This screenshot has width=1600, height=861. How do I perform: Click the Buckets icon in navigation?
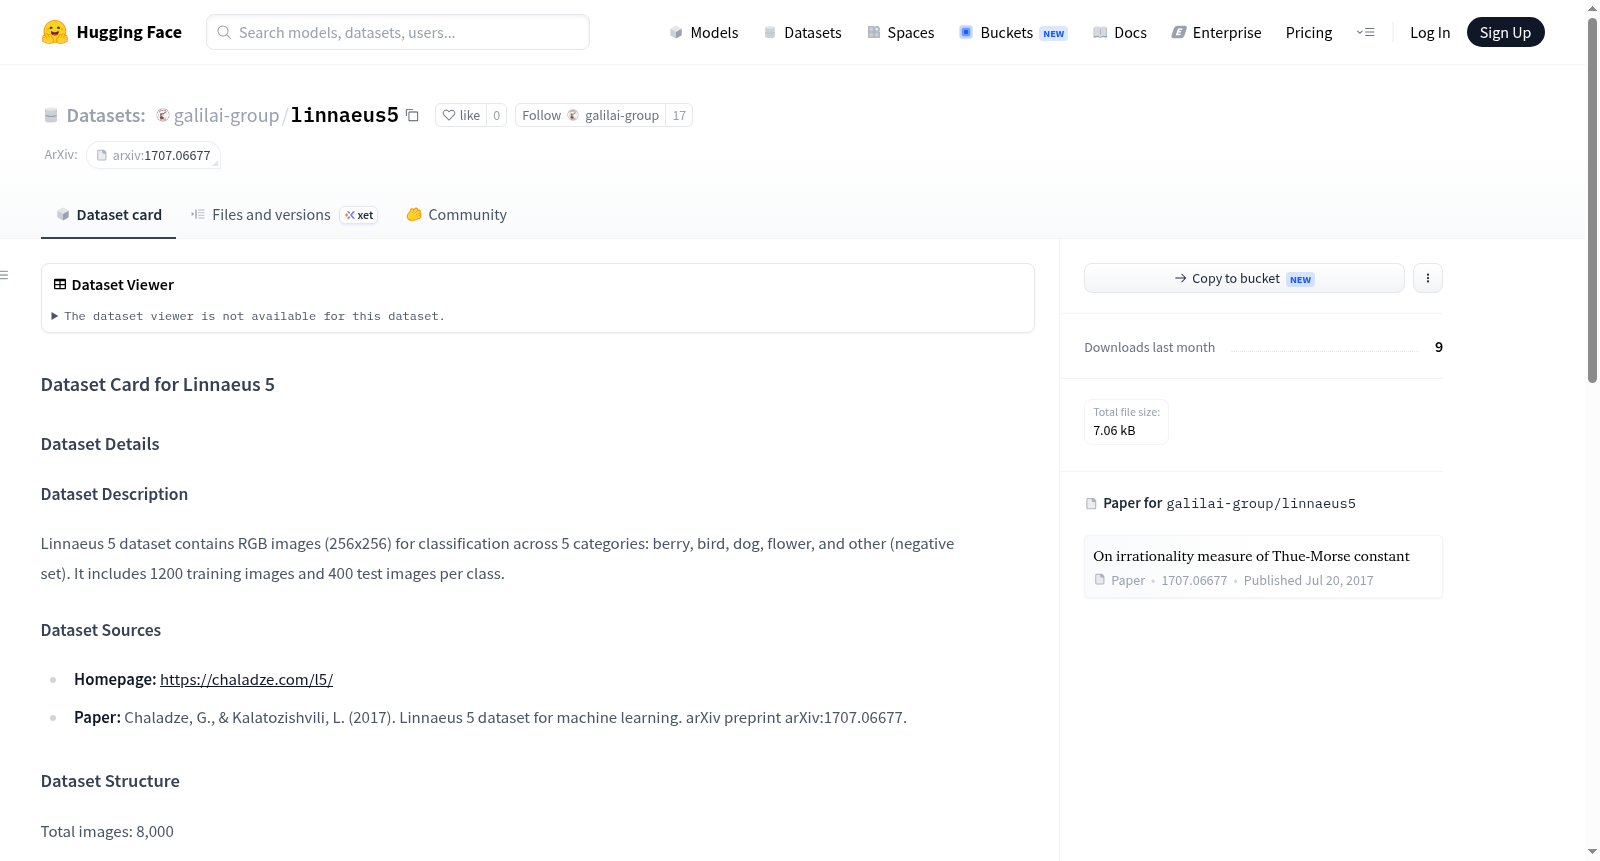click(966, 32)
